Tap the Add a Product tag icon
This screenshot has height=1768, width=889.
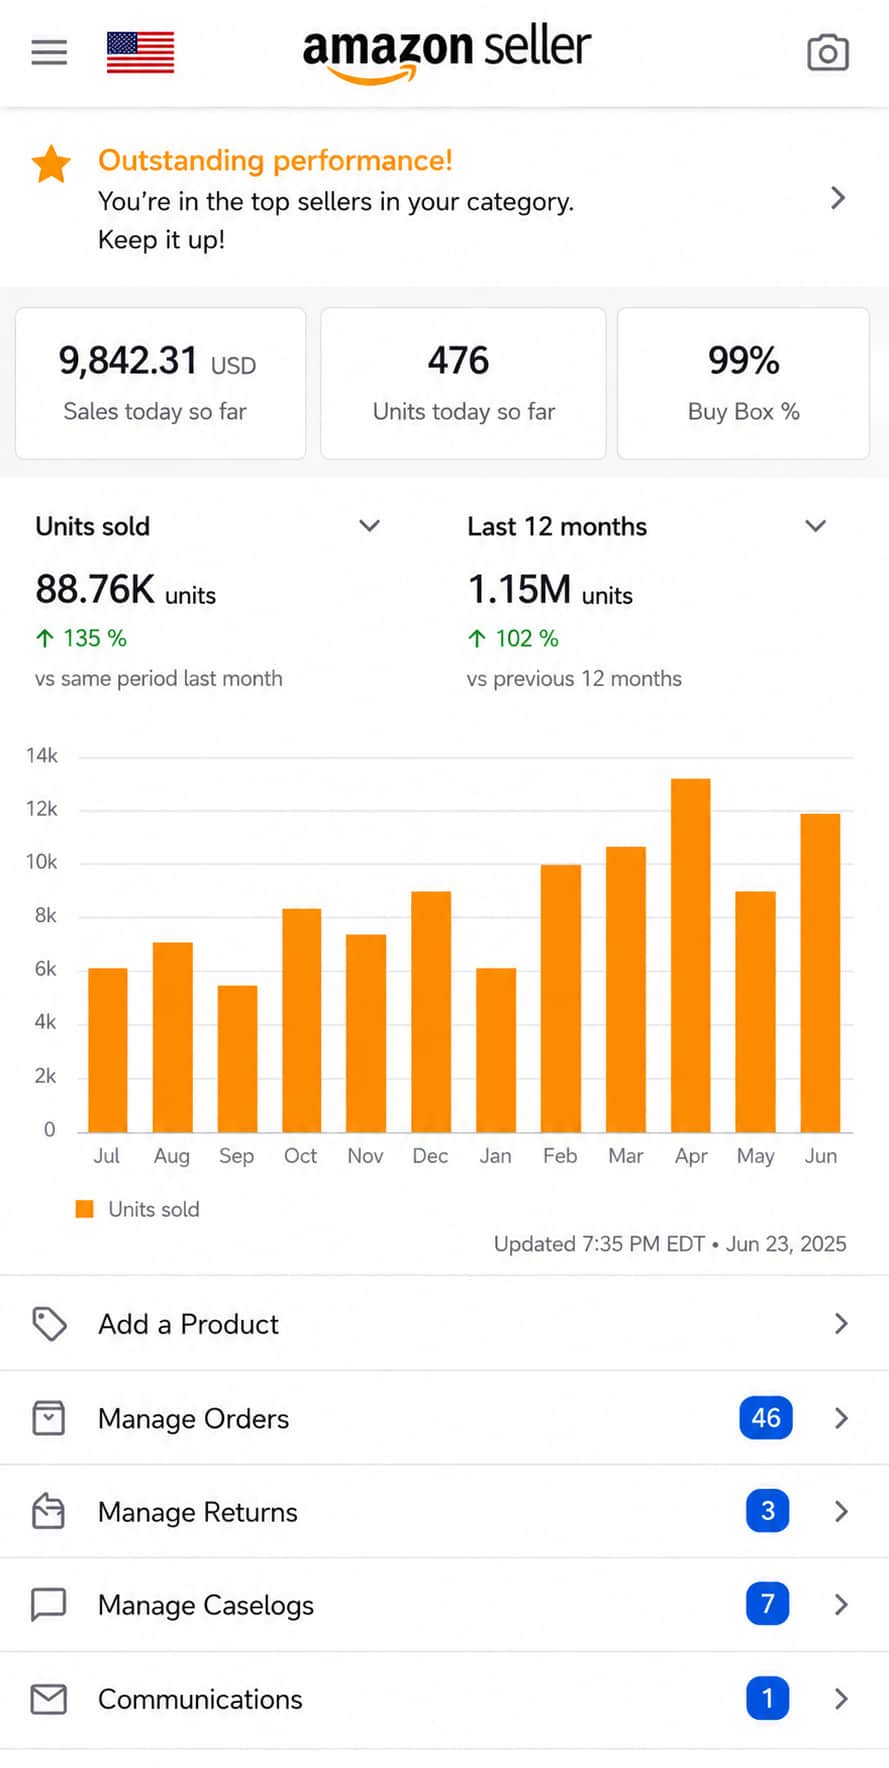point(49,1324)
